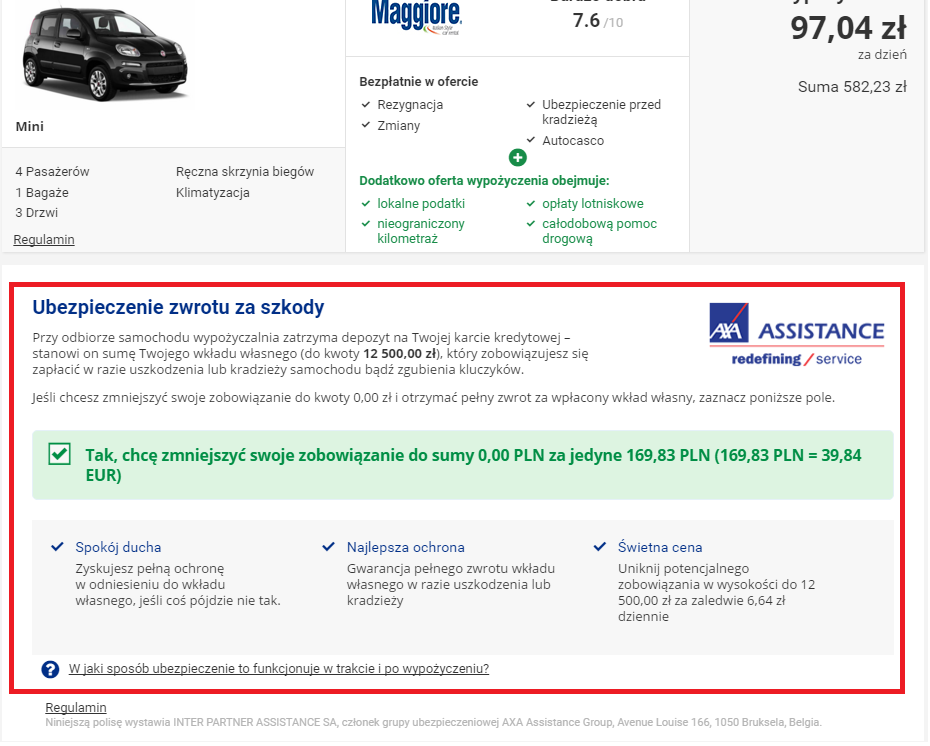Image resolution: width=930 pixels, height=746 pixels.
Task: Click the checkmark icon beside 'Spokój ducha'
Action: tap(58, 547)
